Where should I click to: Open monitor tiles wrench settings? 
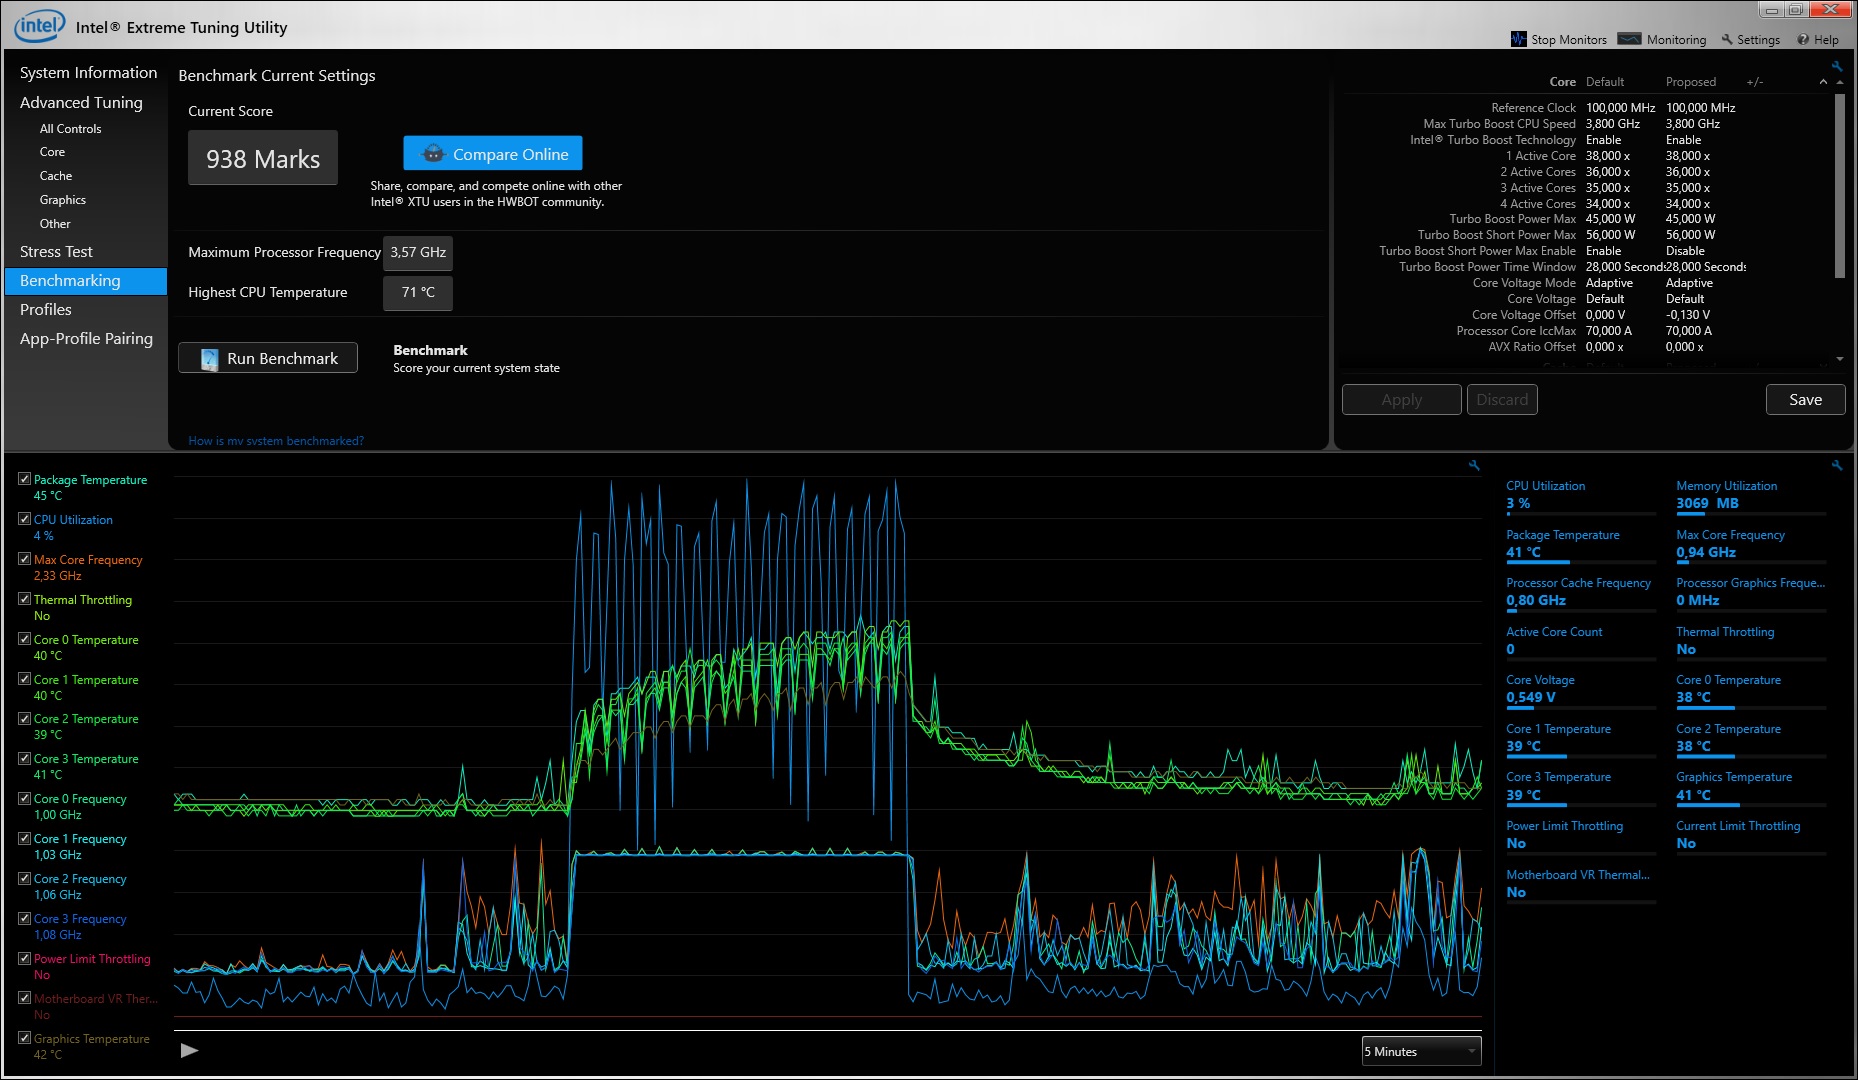pos(1837,465)
